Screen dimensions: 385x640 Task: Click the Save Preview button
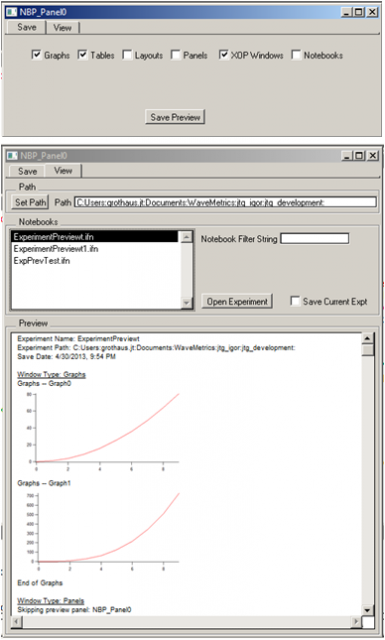click(x=175, y=117)
